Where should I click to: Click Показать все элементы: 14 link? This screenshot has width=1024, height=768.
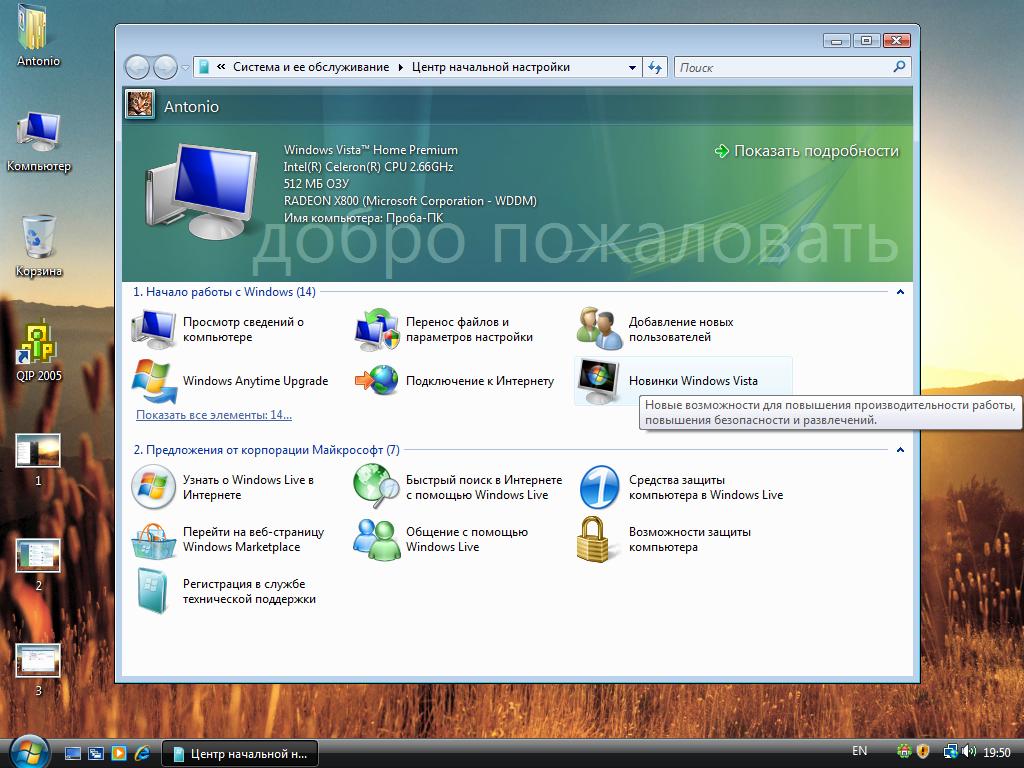pos(214,415)
